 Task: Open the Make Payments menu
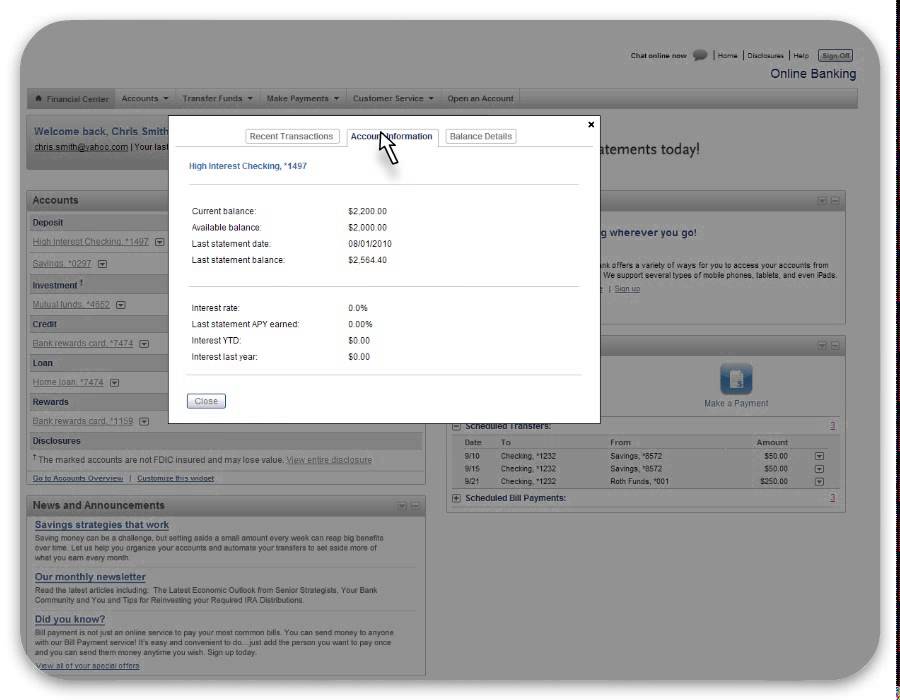[x=302, y=98]
